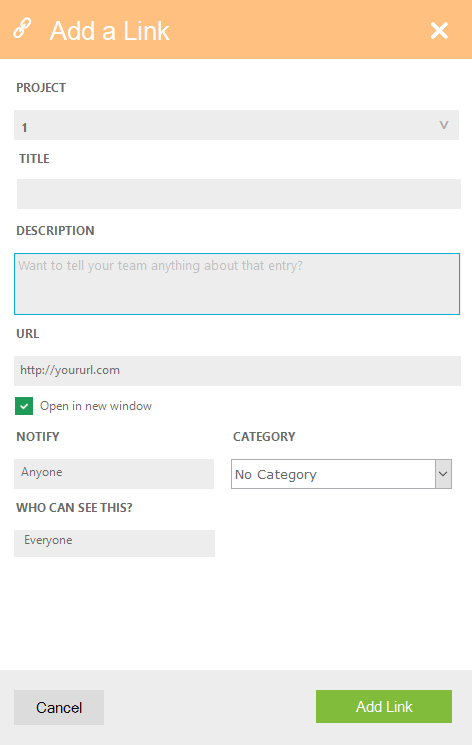Click the PROJECT label text
The image size is (472, 745).
[41, 87]
